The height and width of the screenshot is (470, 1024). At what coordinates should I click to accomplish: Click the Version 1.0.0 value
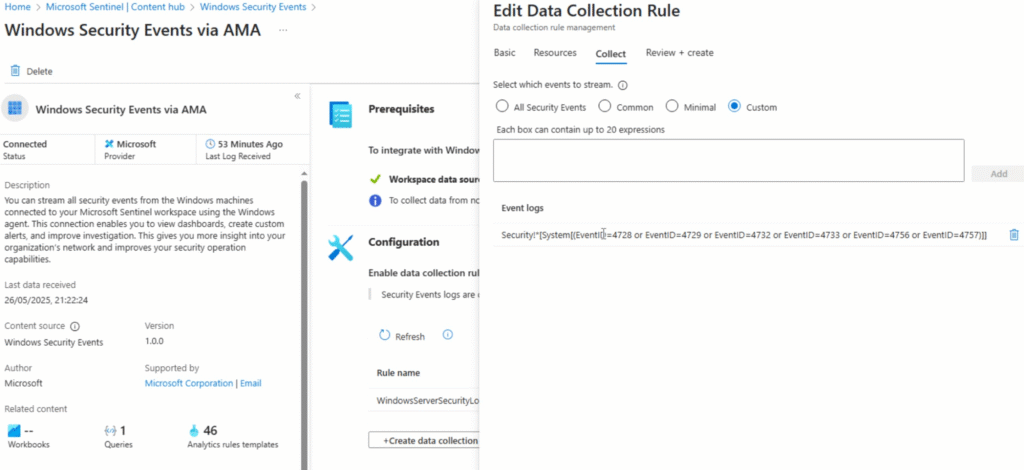[154, 341]
